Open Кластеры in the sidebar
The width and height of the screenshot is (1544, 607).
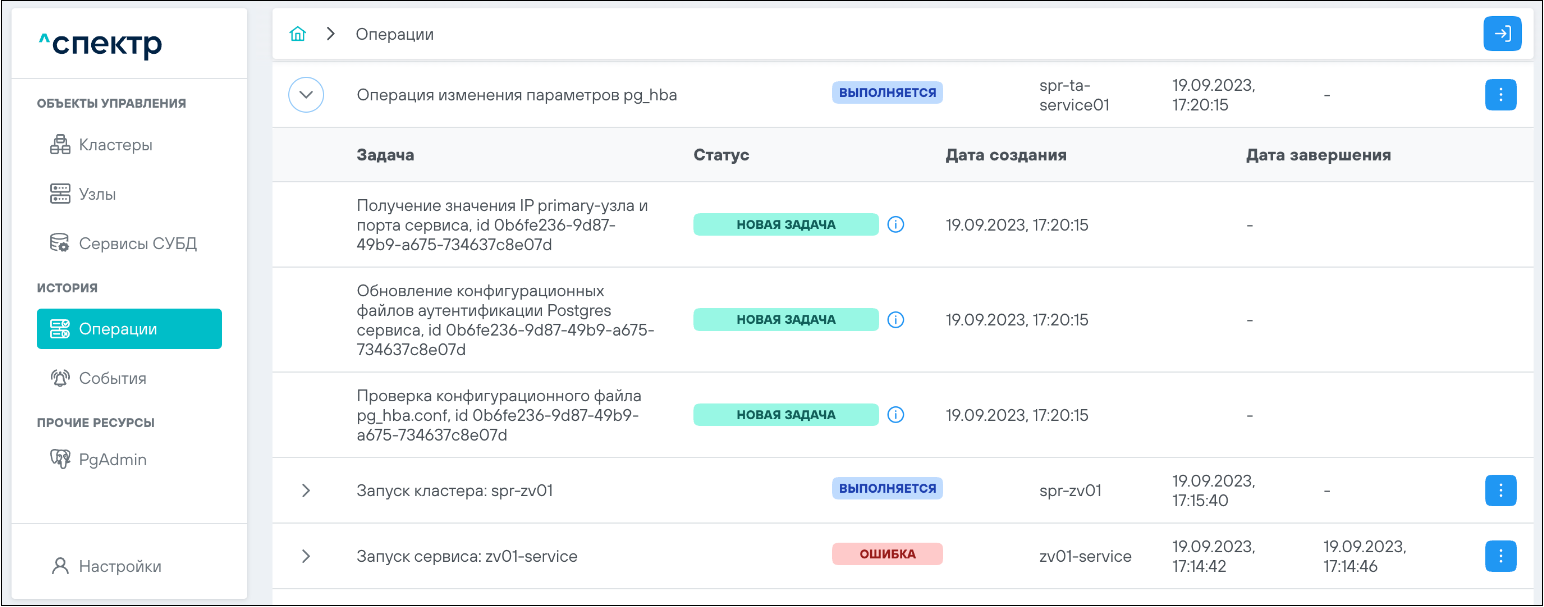click(x=115, y=145)
